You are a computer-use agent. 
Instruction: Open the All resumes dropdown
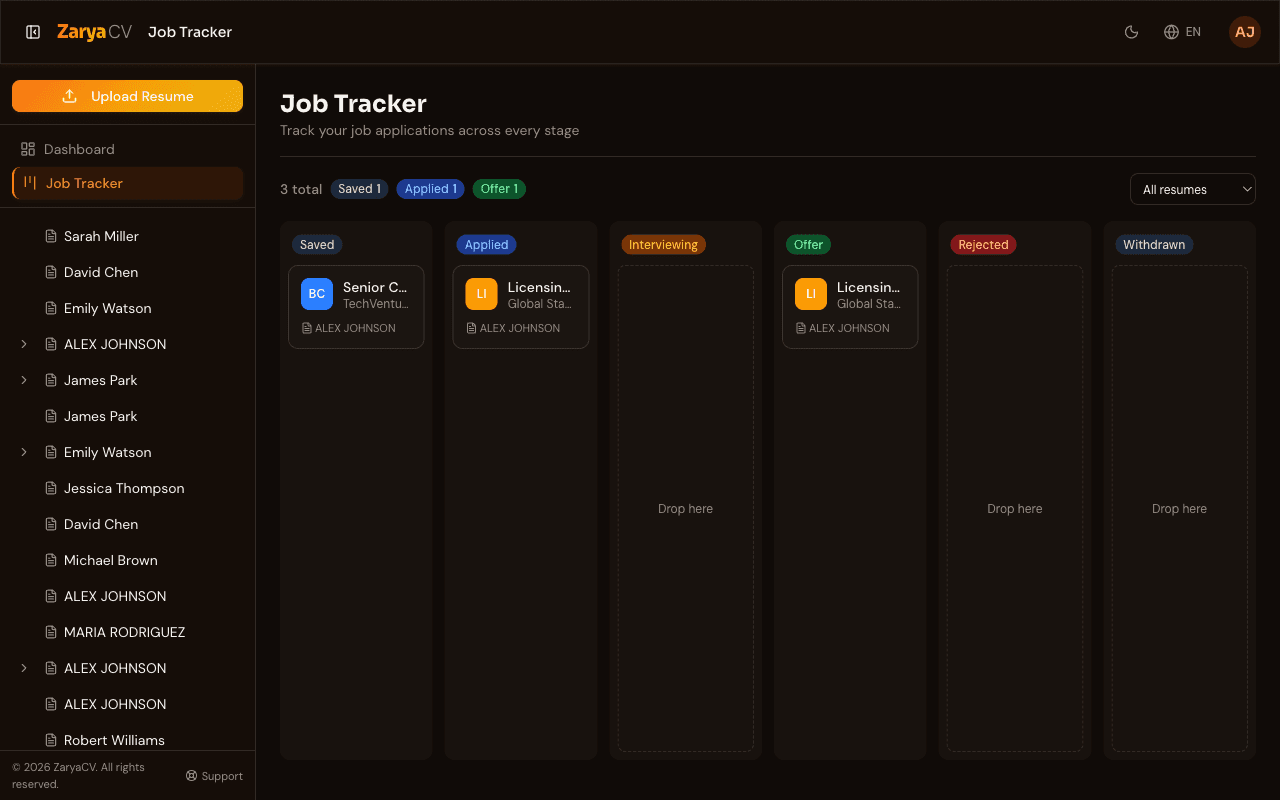(x=1192, y=188)
